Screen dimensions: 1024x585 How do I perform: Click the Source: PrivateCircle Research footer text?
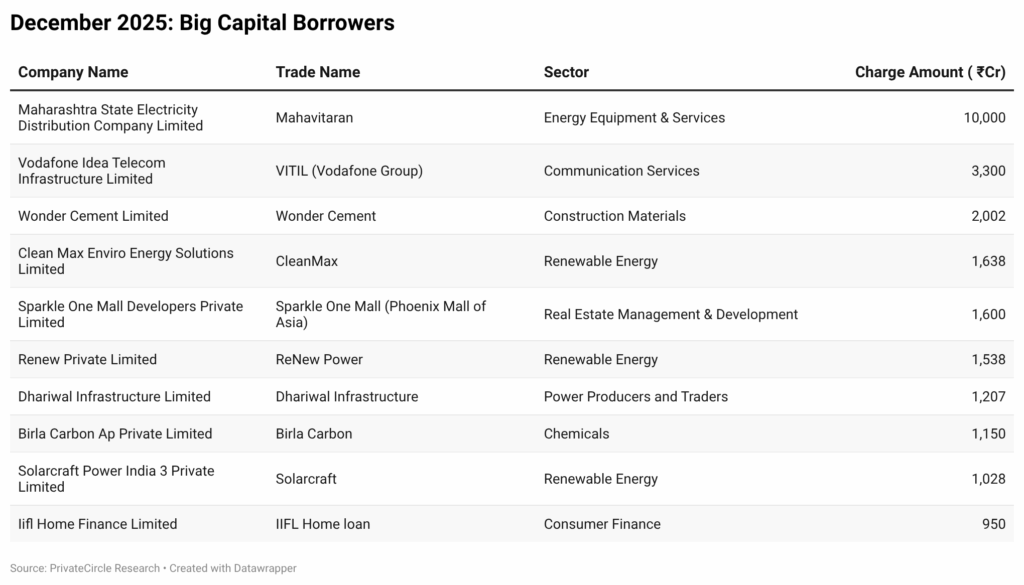pyautogui.click(x=85, y=568)
